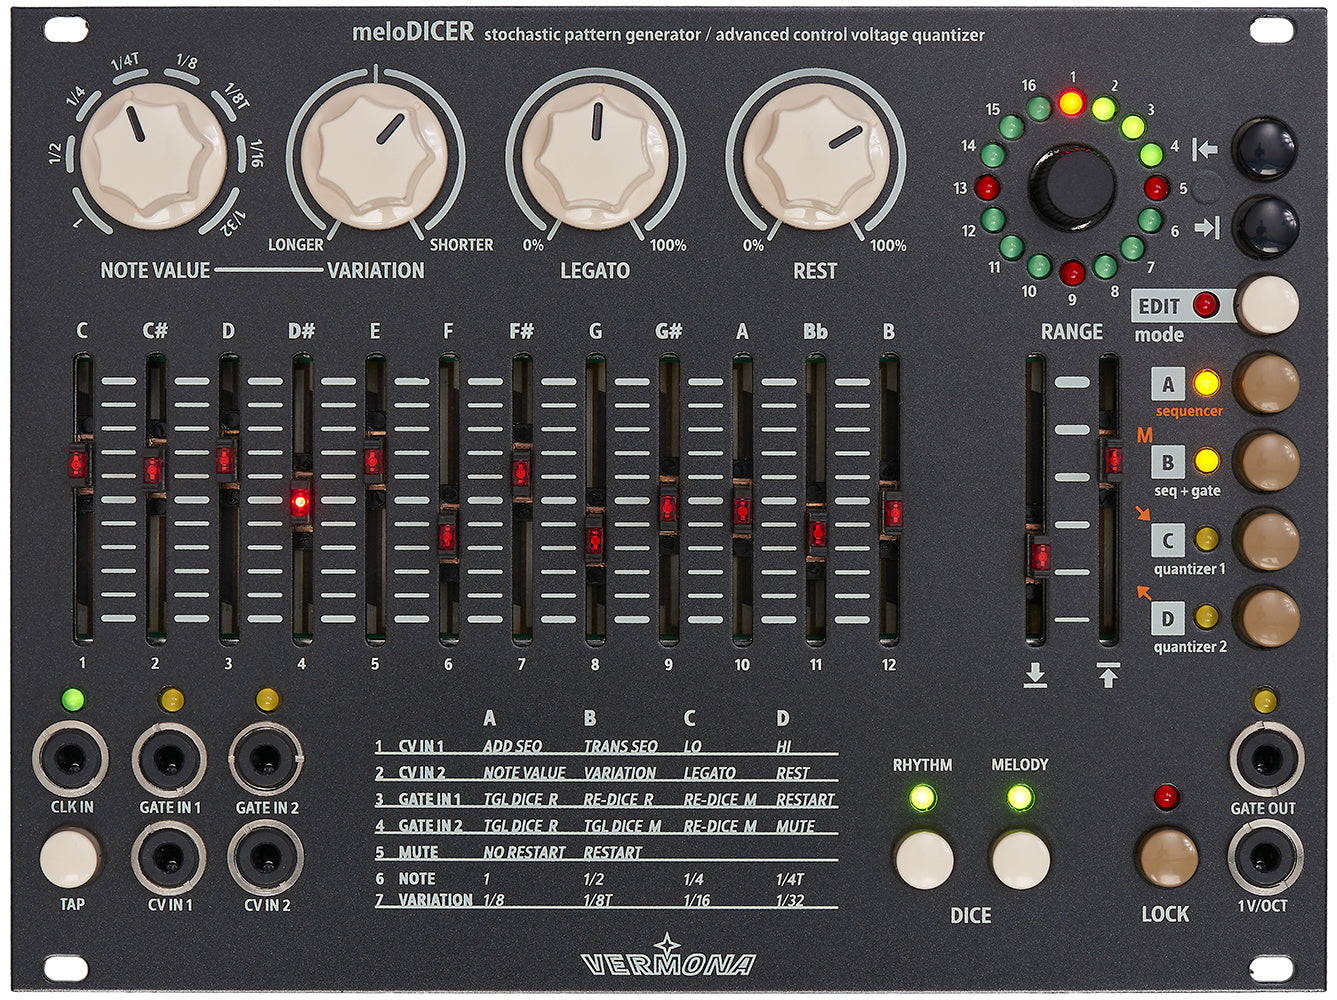Click the upper-limit up-arrow icon under RANGE sliders
Viewport: 1337px width, 1000px height.
click(1109, 673)
